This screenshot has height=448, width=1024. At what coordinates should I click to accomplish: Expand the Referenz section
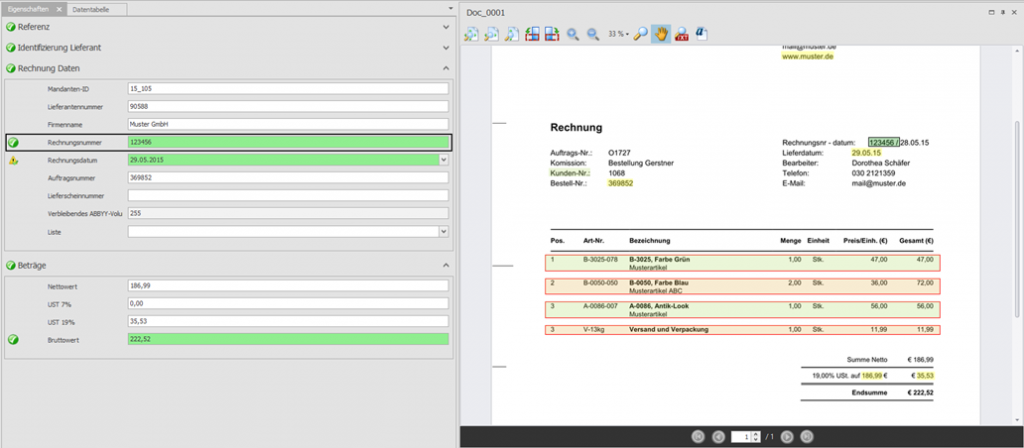446,27
